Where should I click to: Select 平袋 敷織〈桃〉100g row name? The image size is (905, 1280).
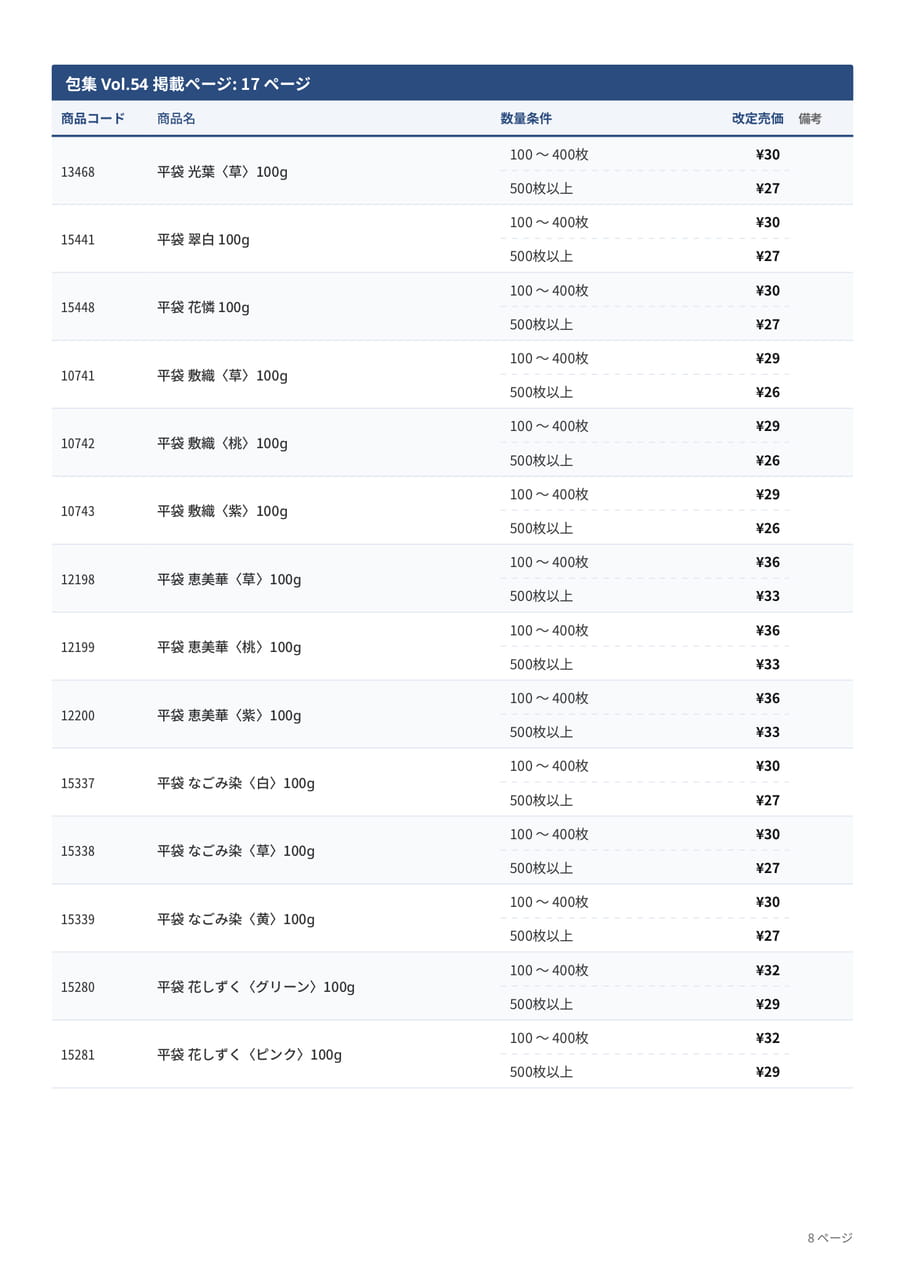click(x=222, y=443)
